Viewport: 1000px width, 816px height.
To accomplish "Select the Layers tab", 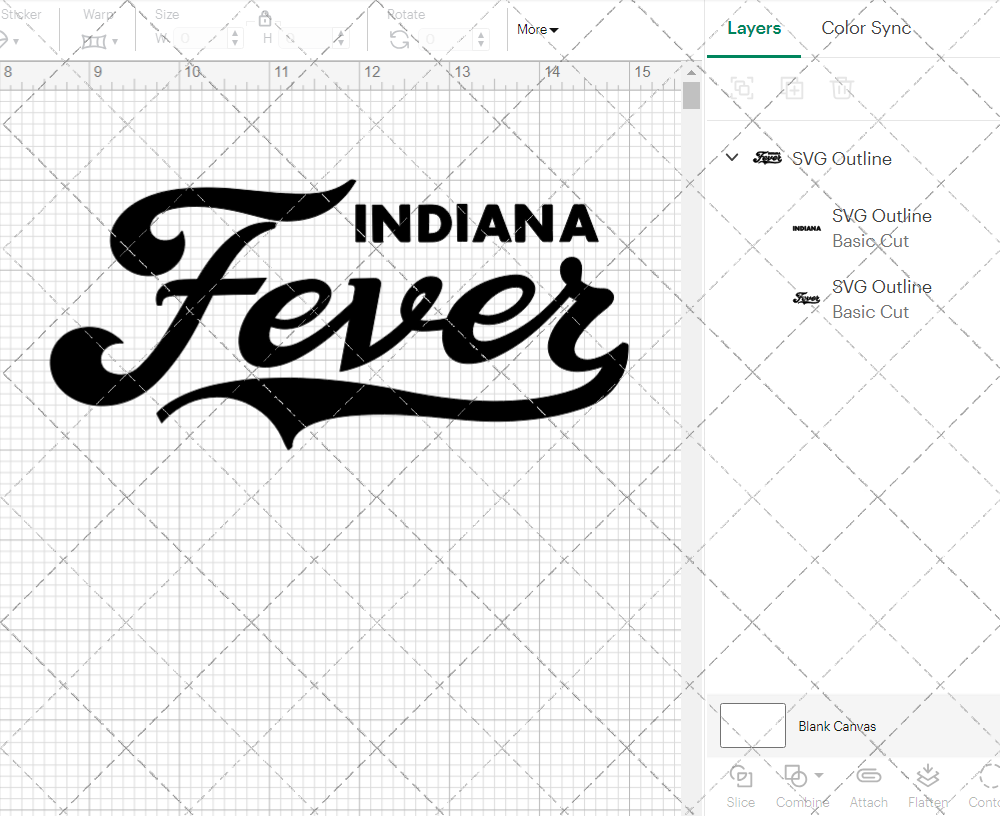I will [754, 28].
